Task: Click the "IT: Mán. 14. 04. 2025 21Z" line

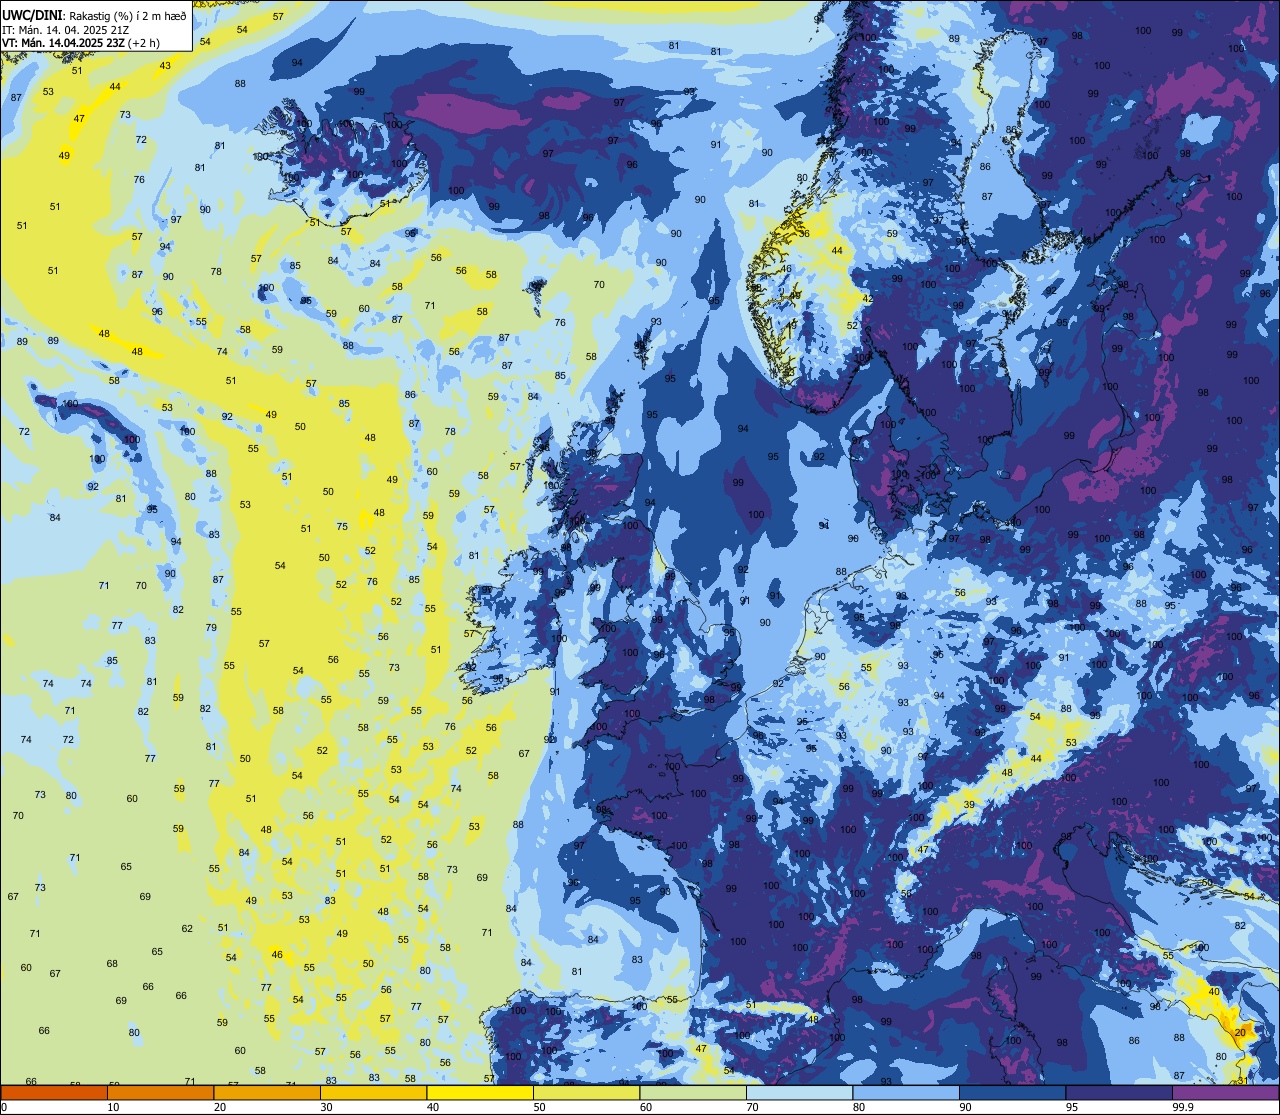Action: point(67,30)
